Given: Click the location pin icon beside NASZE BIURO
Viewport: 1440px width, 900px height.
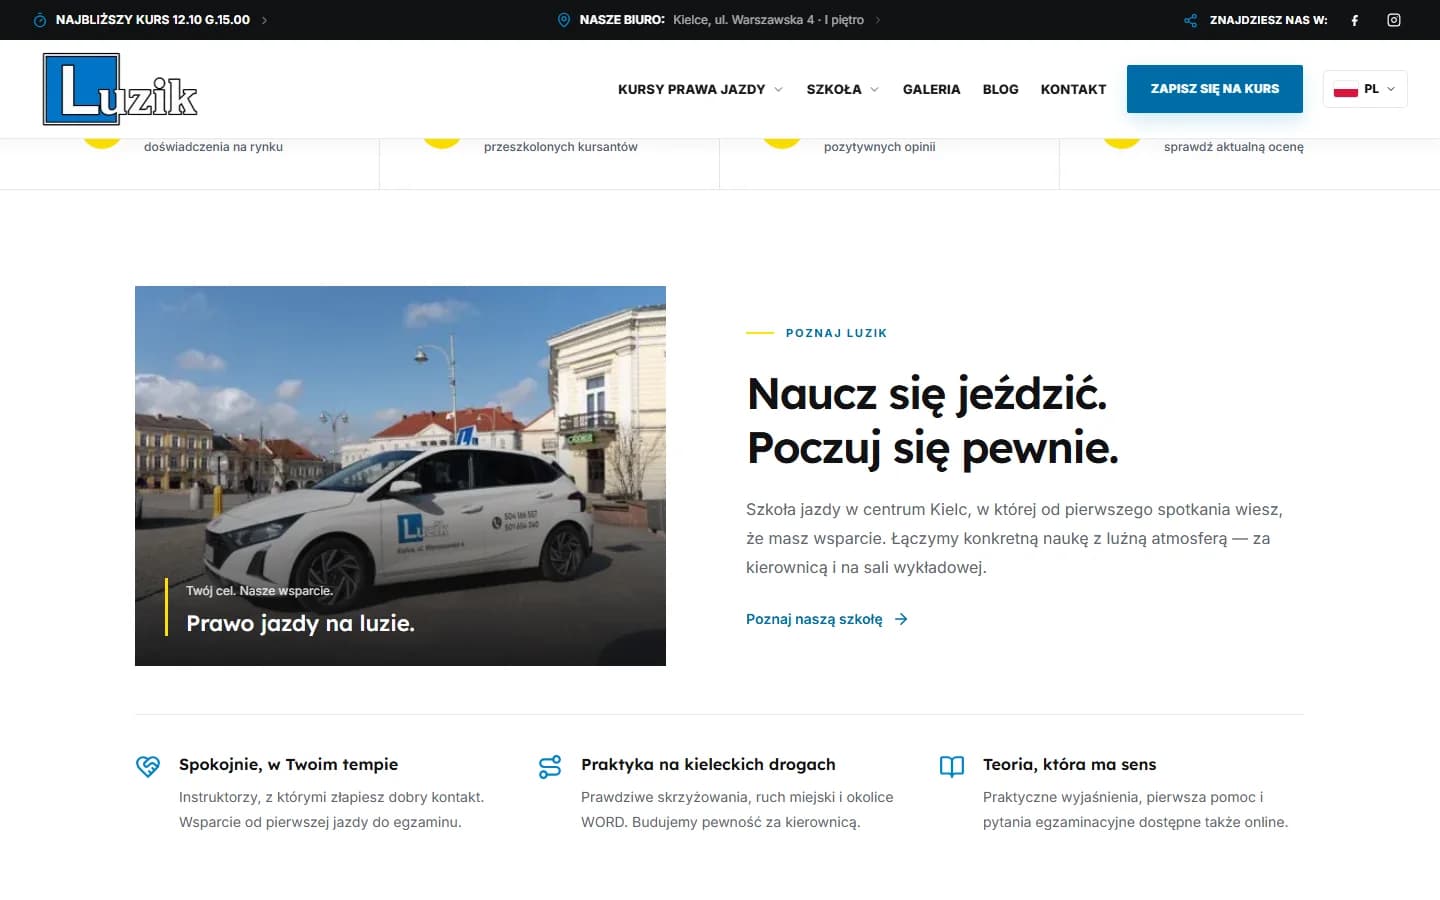Looking at the screenshot, I should pyautogui.click(x=564, y=20).
